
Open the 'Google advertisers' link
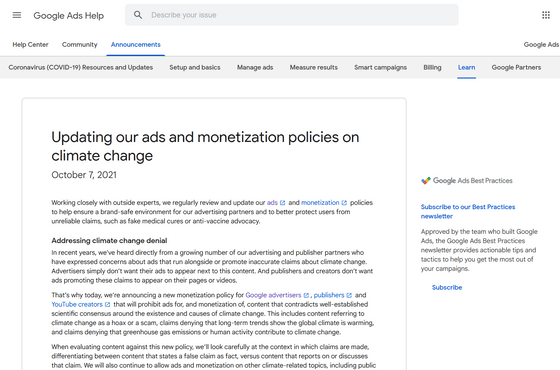273,295
